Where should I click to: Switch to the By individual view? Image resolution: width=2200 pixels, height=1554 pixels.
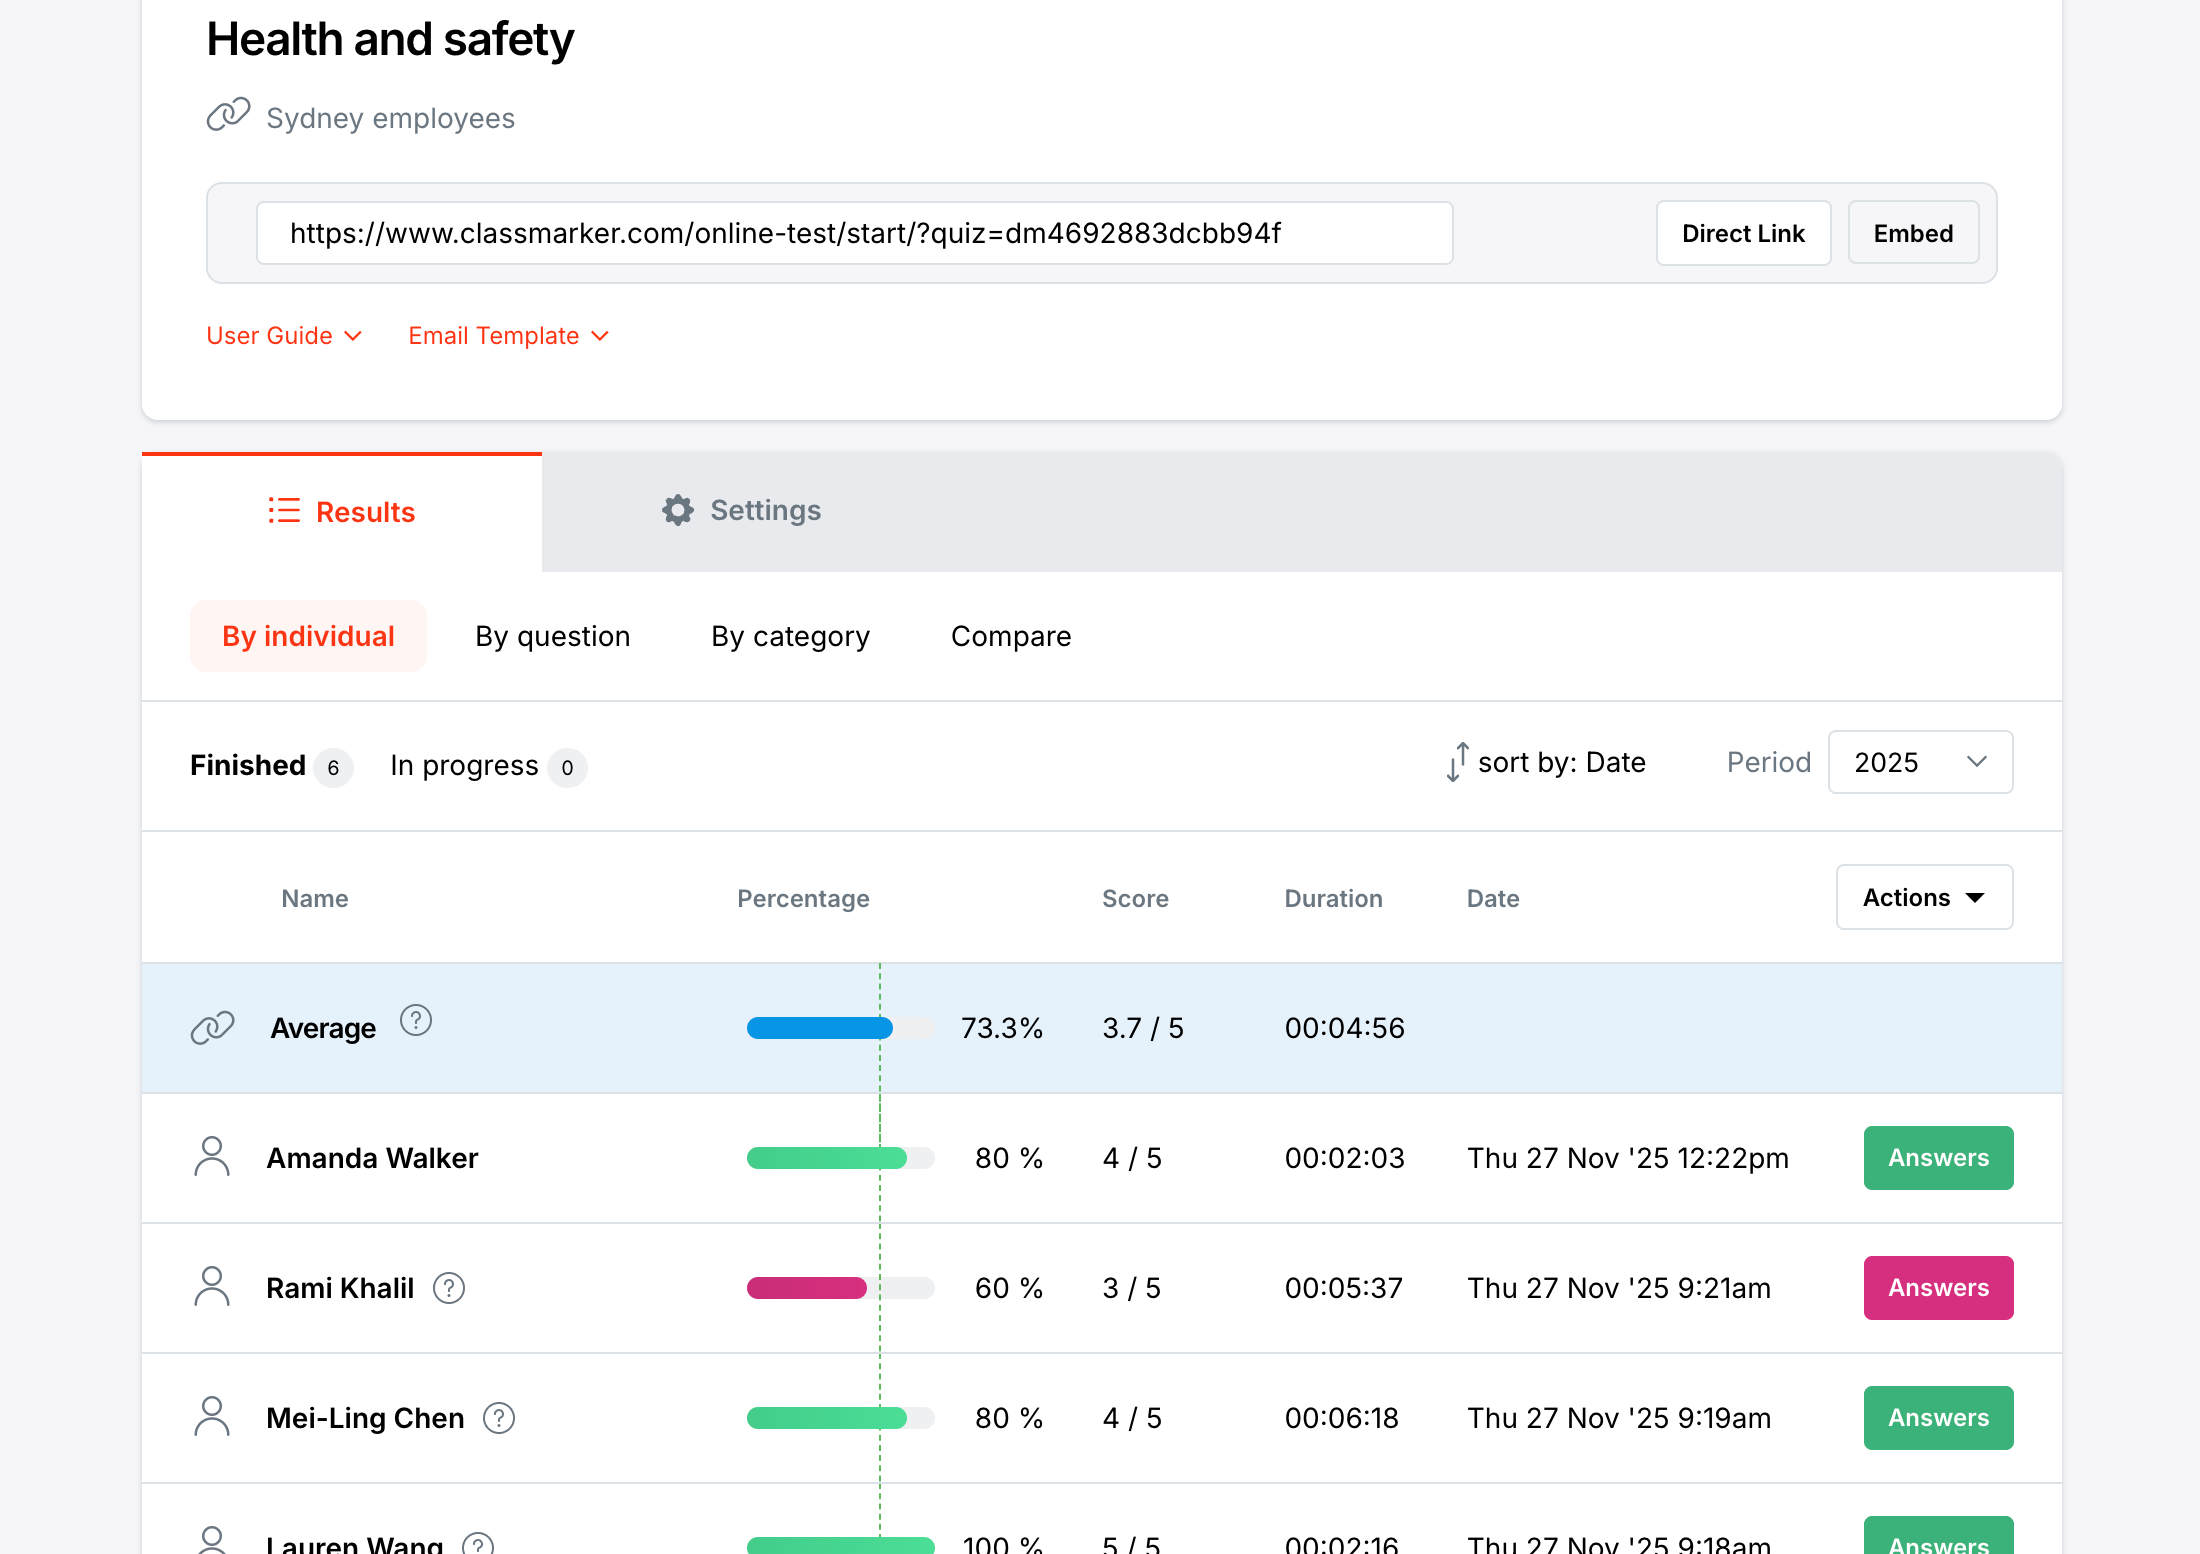point(308,636)
